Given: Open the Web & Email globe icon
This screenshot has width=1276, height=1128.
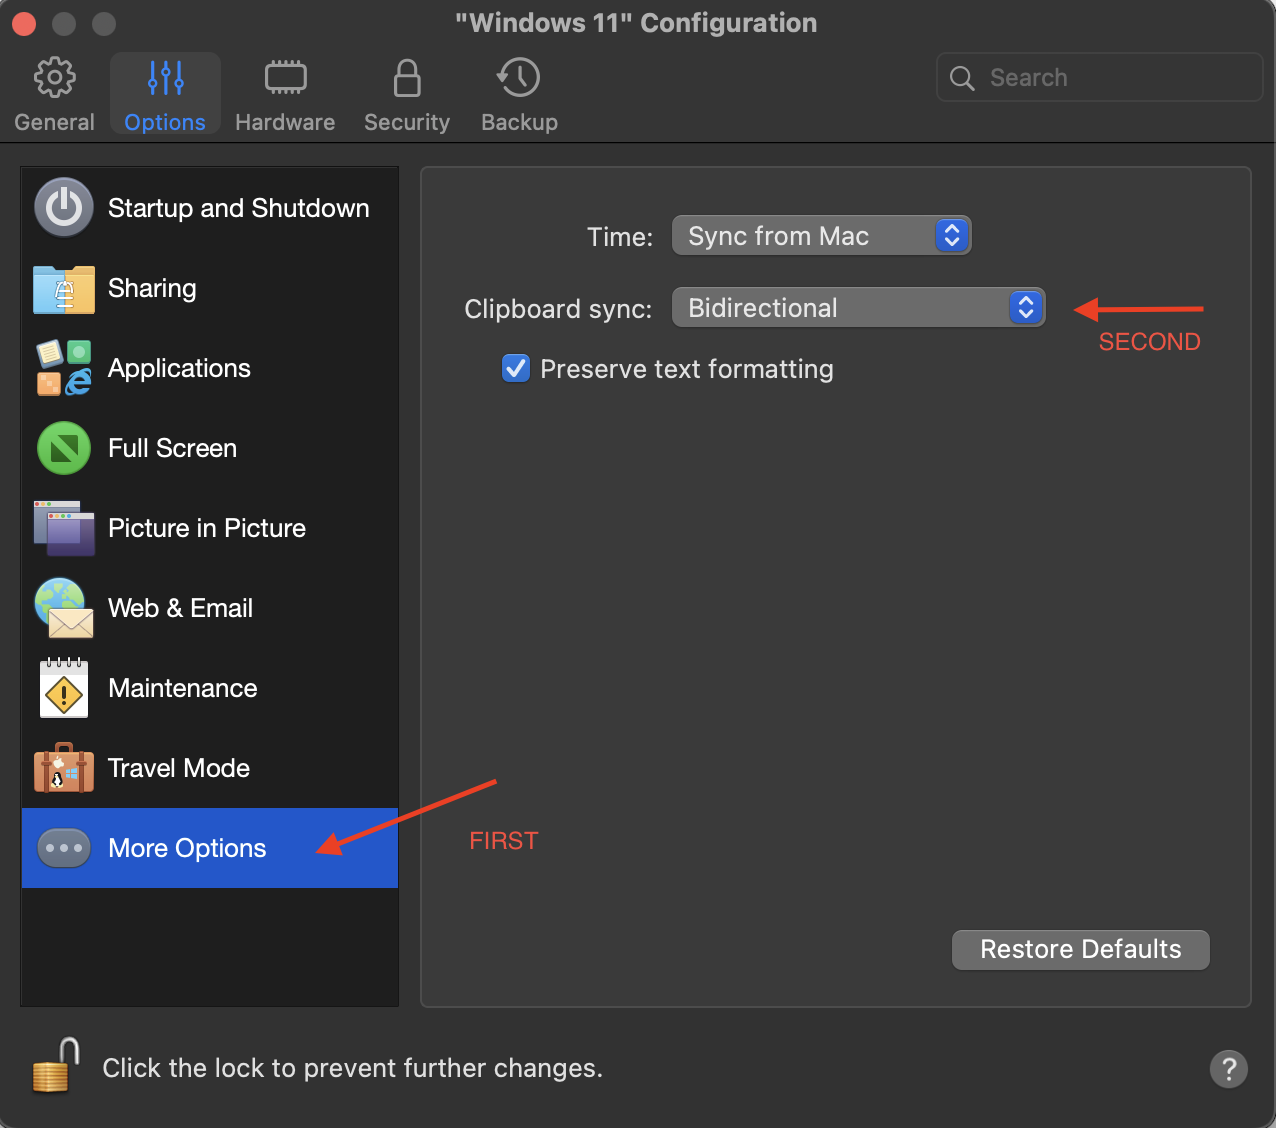Looking at the screenshot, I should [64, 608].
